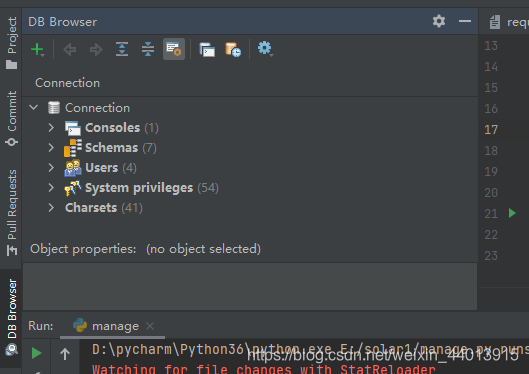Open DB Browser settings blue gear
Image resolution: width=529 pixels, height=374 pixels.
(265, 49)
